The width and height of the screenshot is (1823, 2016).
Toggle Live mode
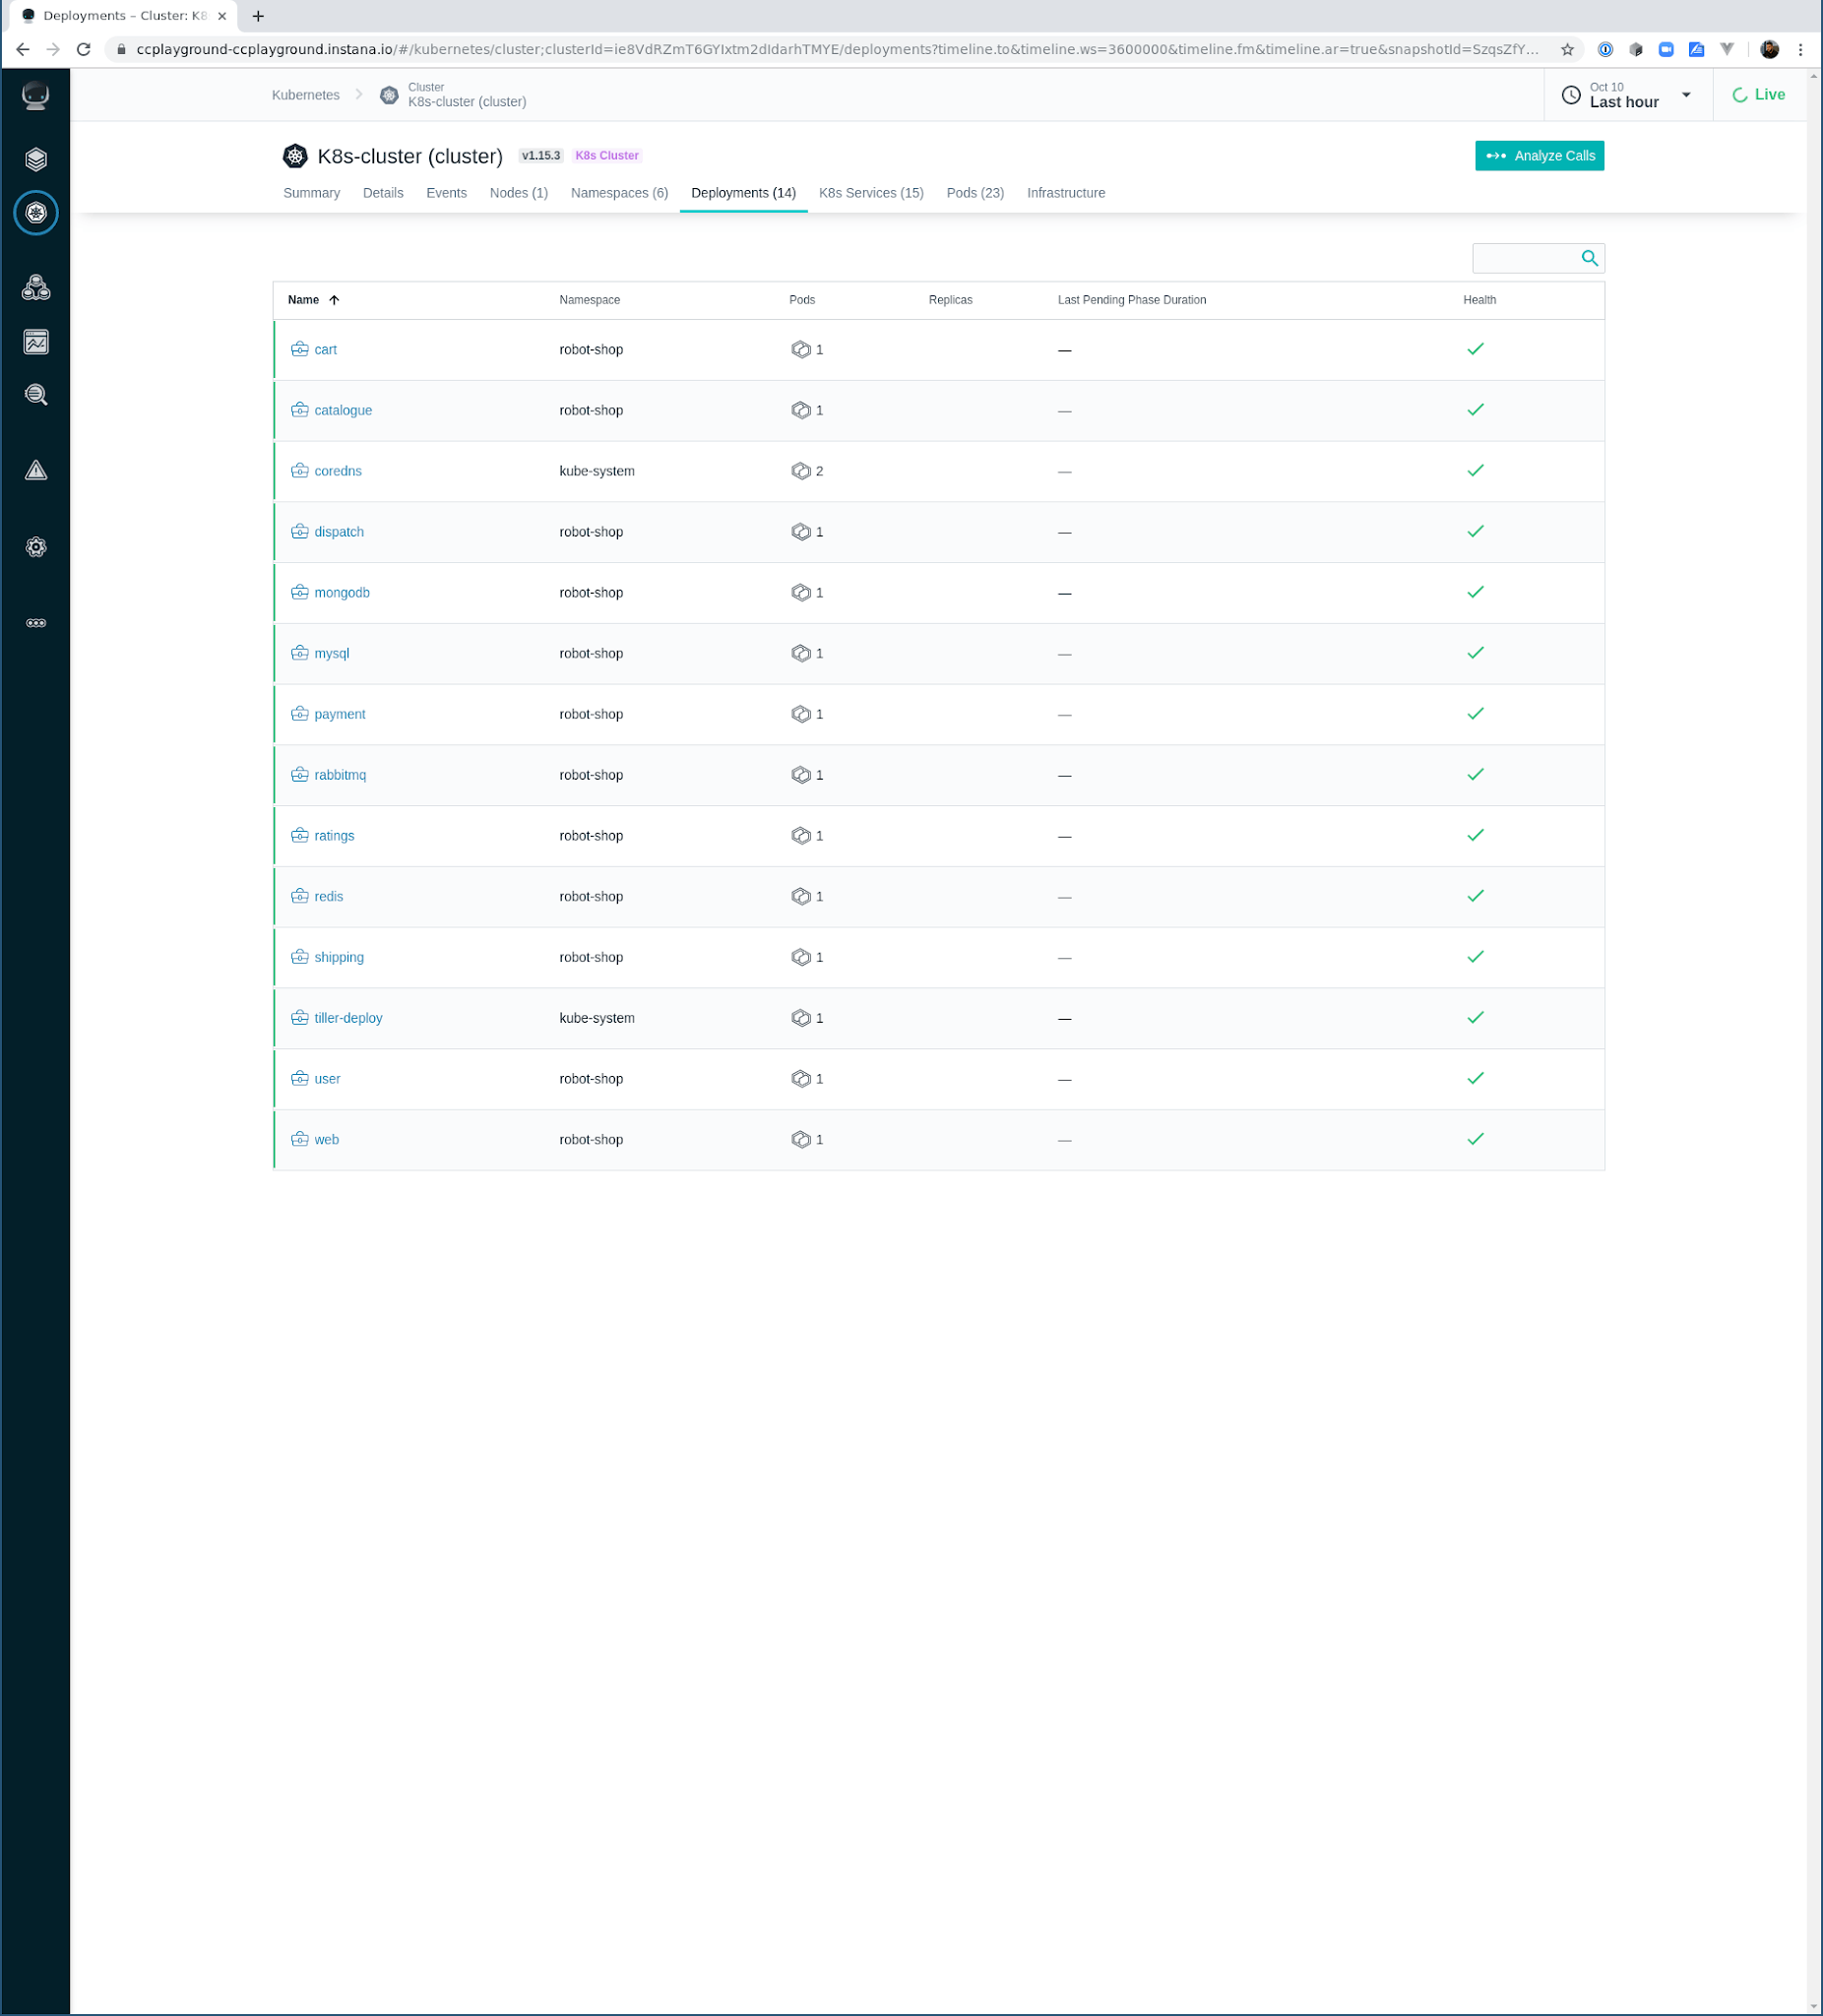[1758, 95]
